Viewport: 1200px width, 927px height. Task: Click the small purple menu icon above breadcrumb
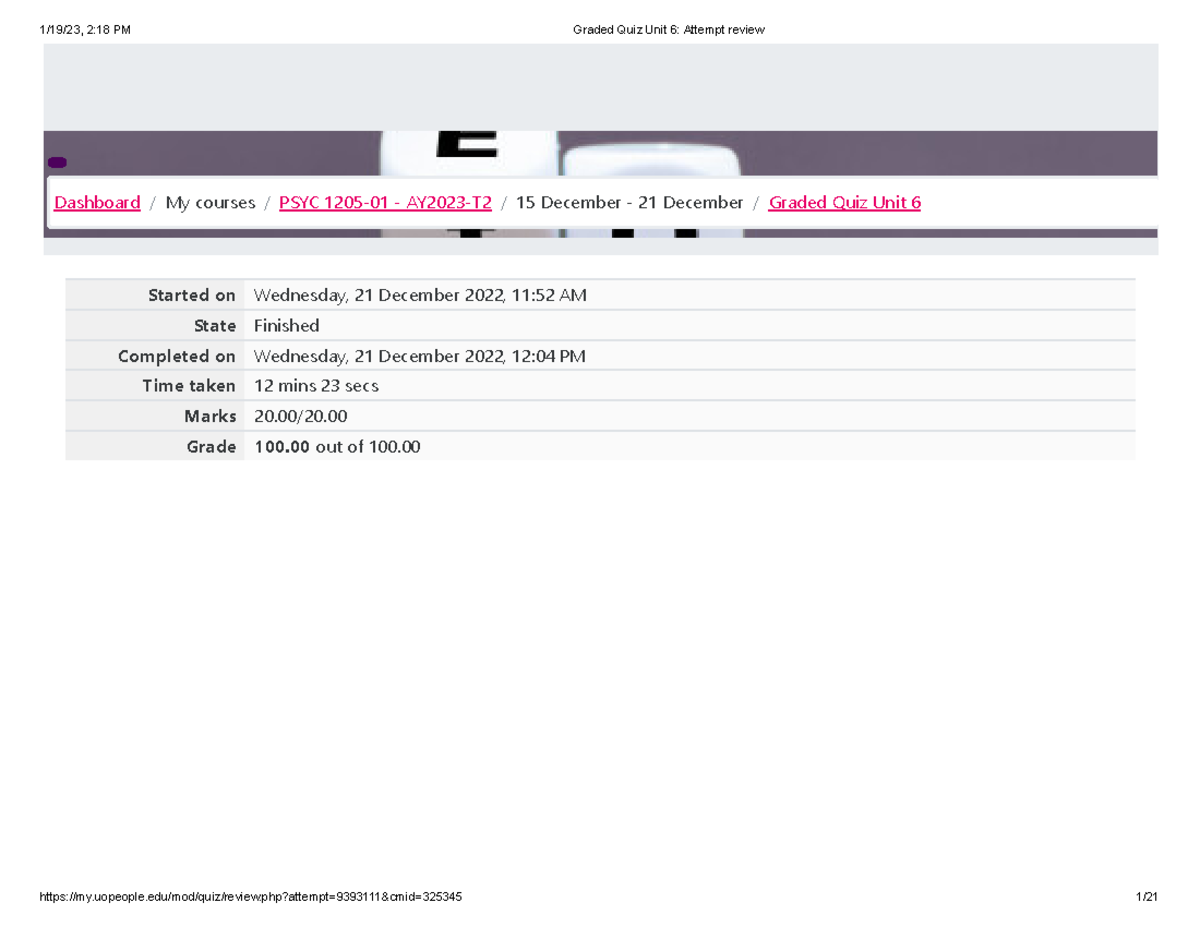[57, 161]
